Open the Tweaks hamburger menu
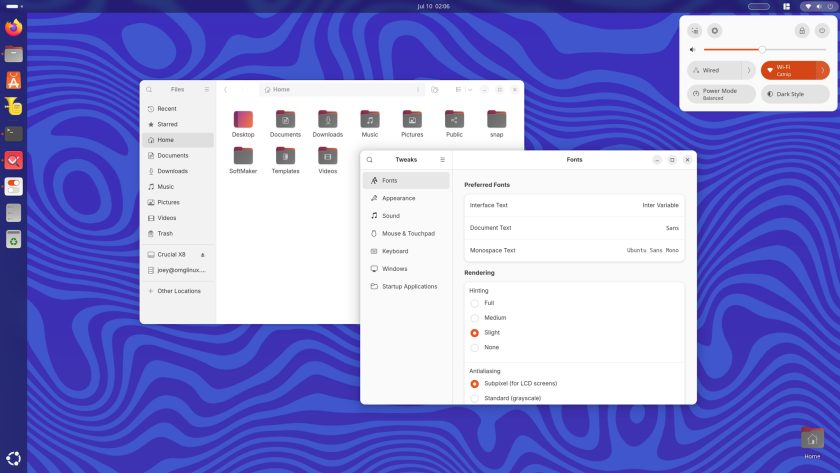The height and width of the screenshot is (473, 840). [442, 160]
